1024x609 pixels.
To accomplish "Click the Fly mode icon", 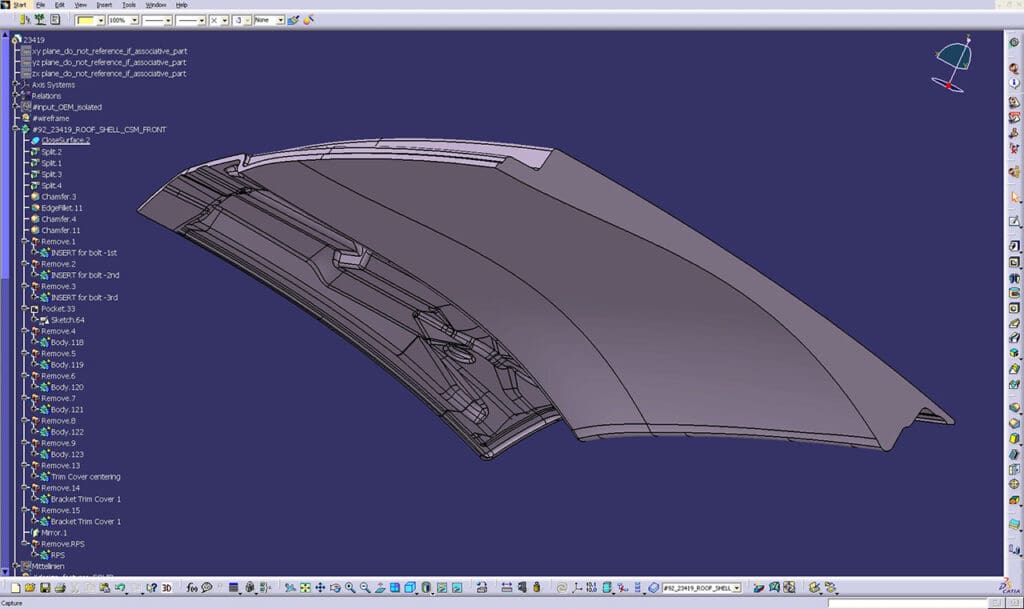I will point(290,588).
